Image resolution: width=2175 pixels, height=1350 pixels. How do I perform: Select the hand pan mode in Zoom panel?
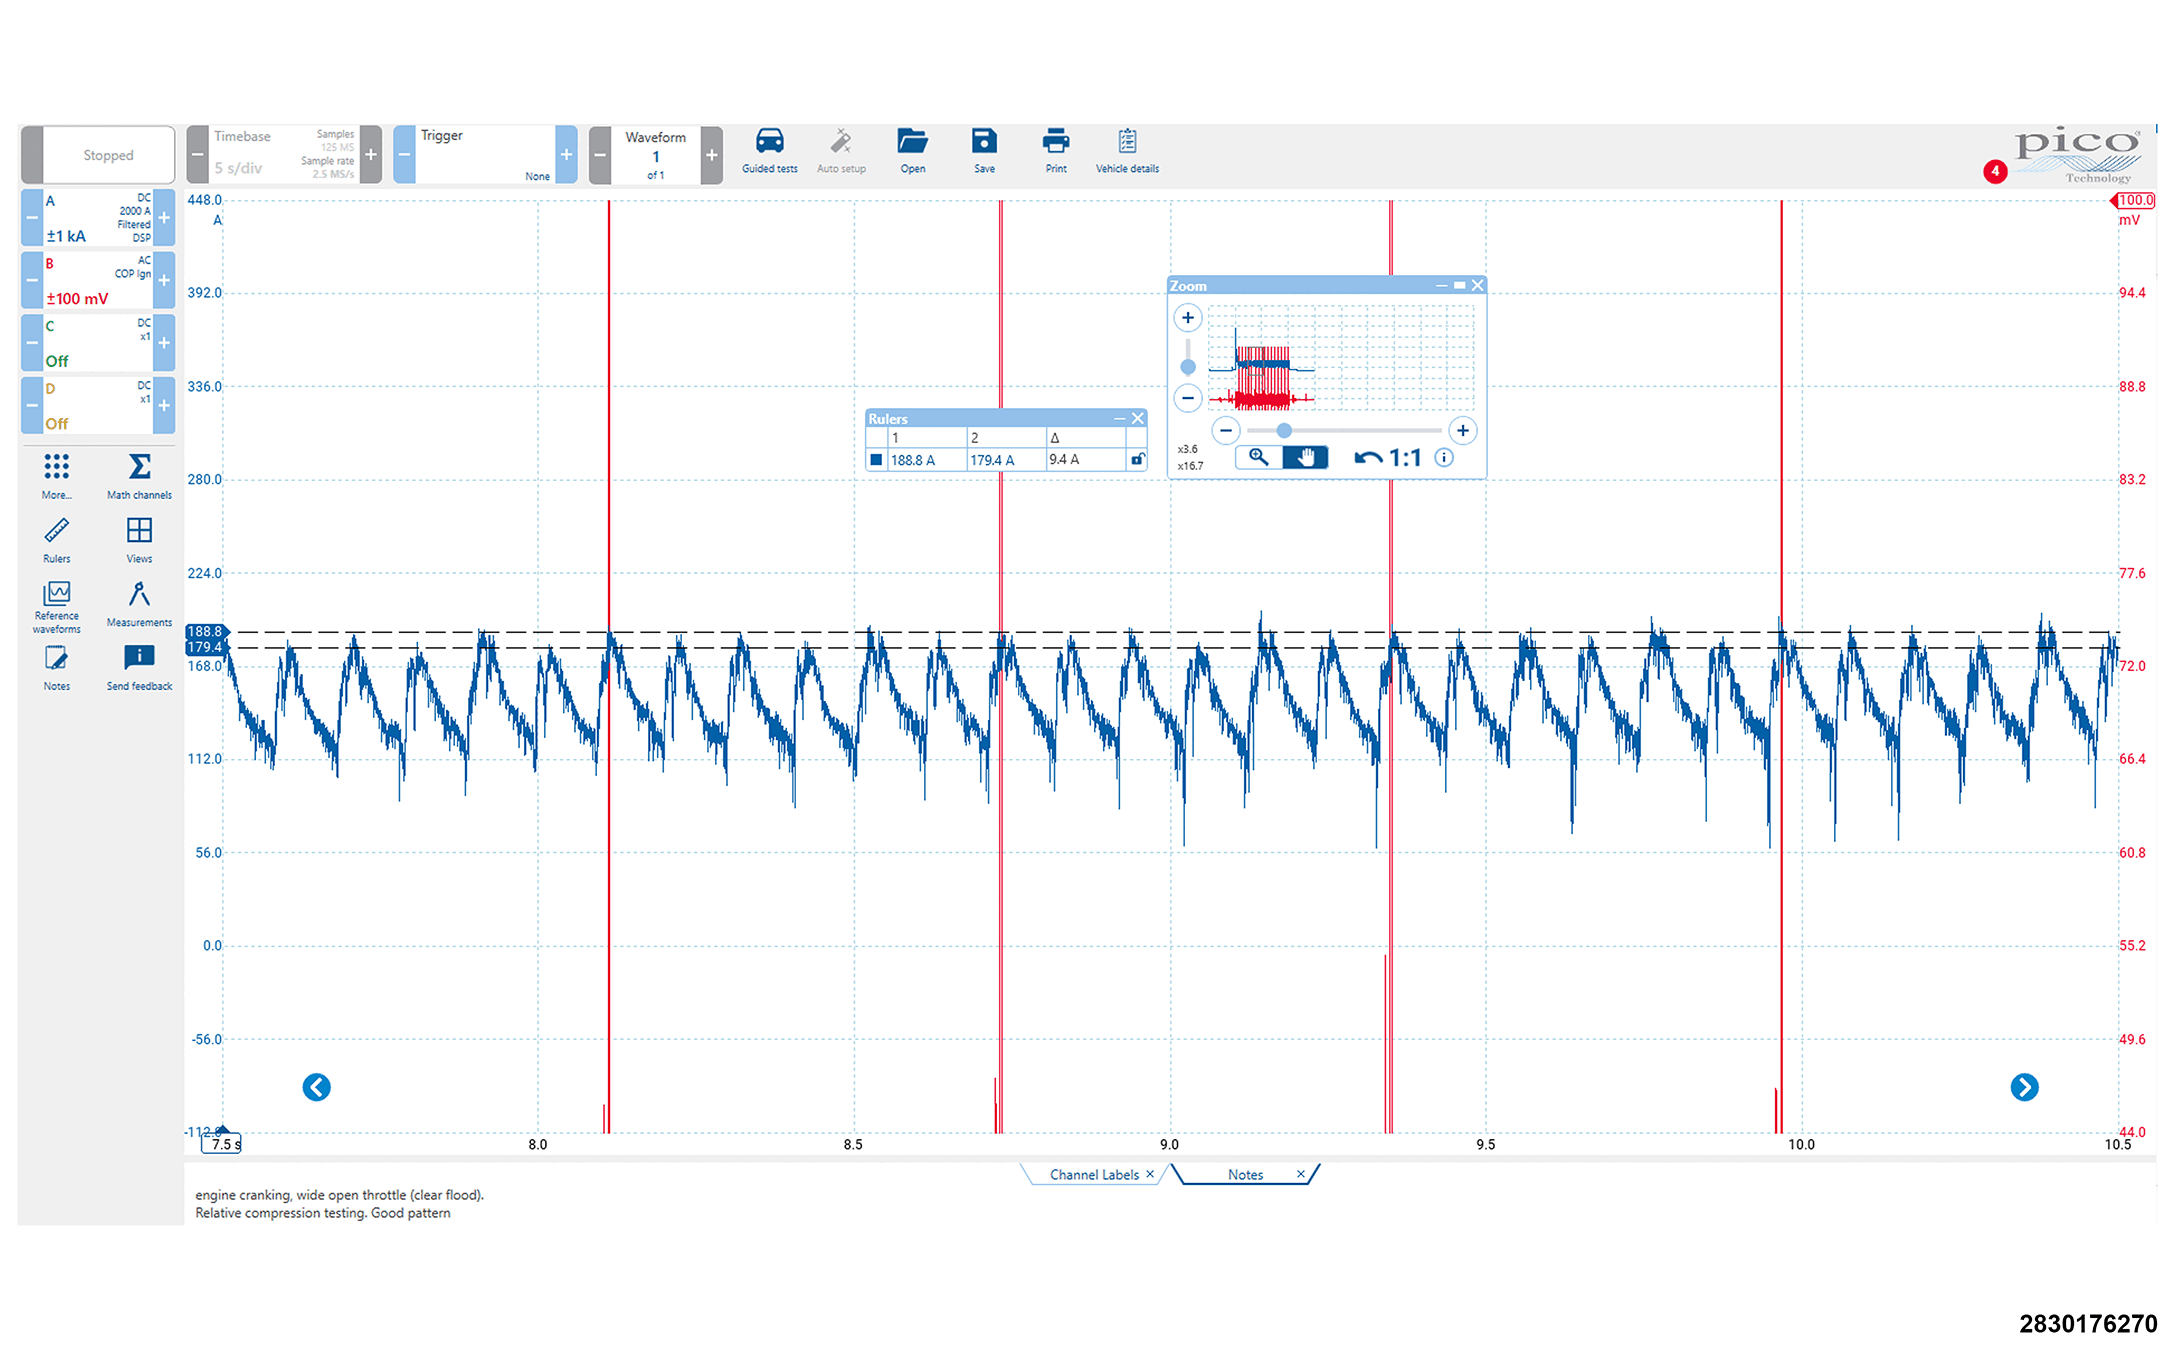point(1305,458)
